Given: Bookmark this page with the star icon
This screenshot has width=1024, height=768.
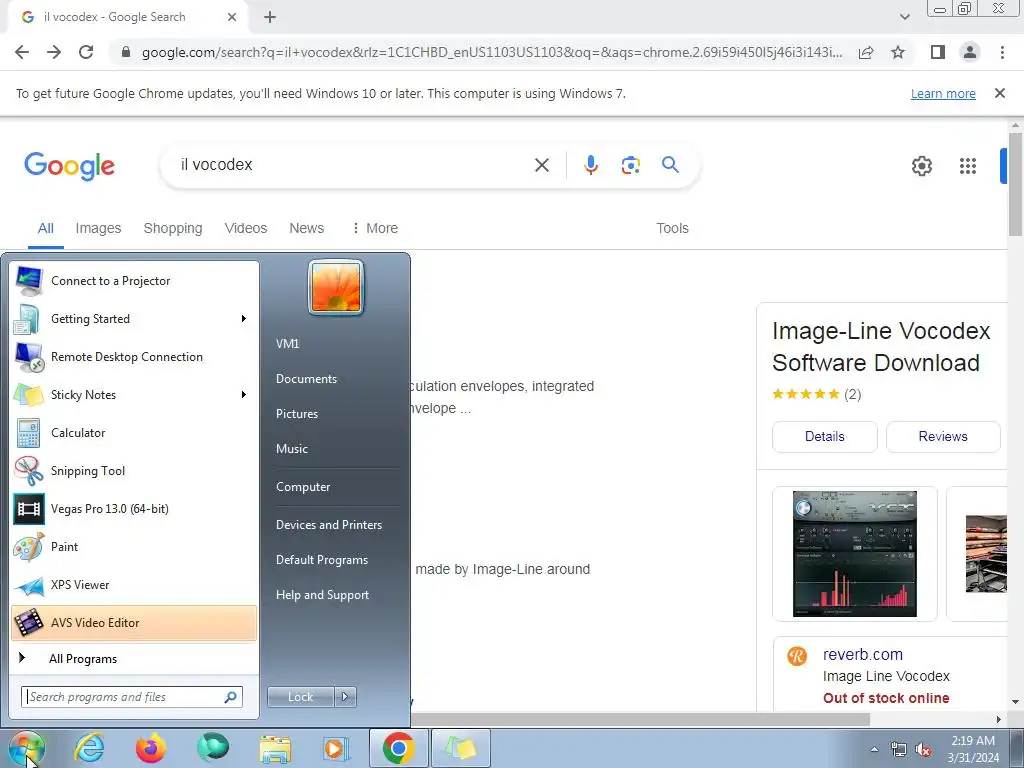Looking at the screenshot, I should point(898,52).
